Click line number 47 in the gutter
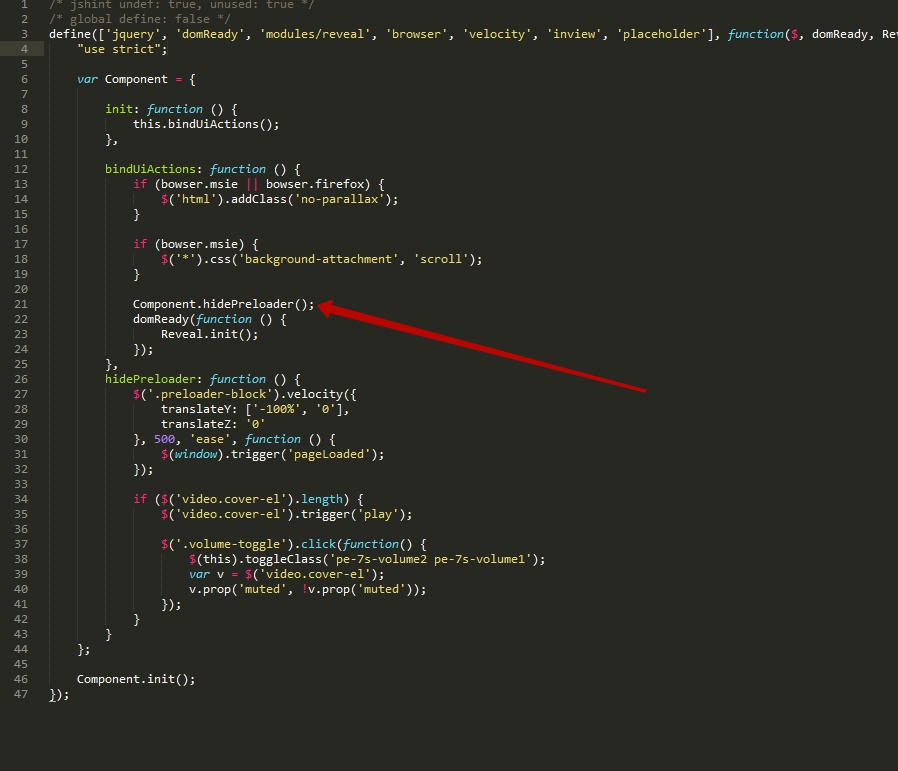The image size is (898, 771). pyautogui.click(x=21, y=694)
